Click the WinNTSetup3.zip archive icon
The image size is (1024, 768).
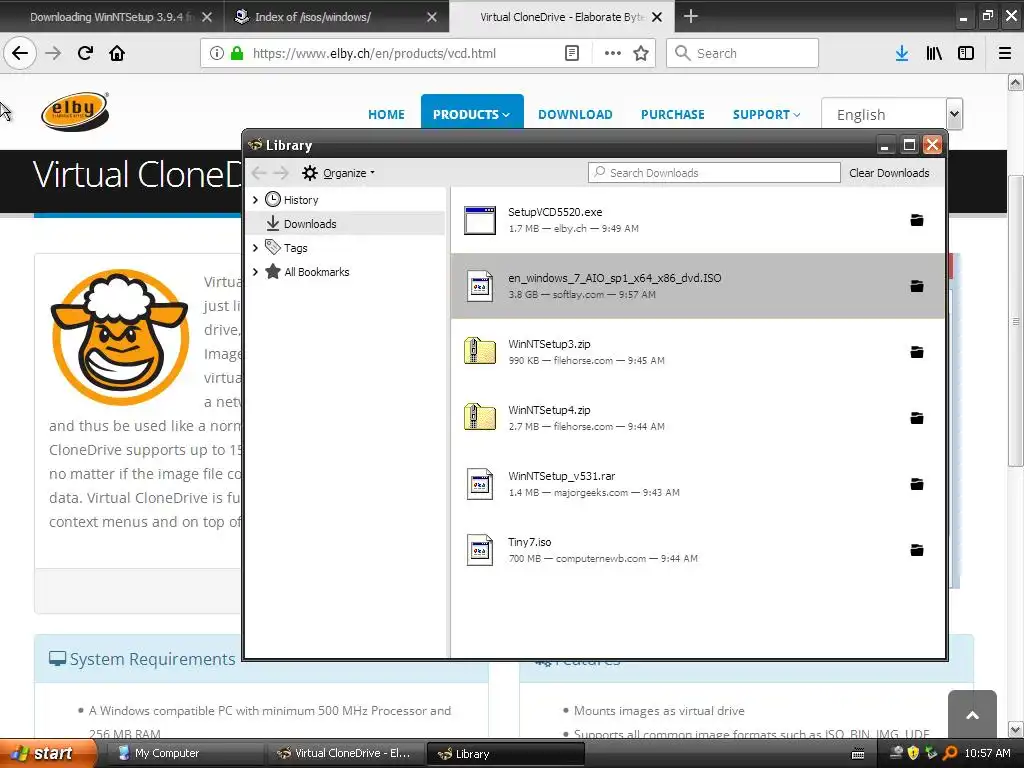point(480,351)
